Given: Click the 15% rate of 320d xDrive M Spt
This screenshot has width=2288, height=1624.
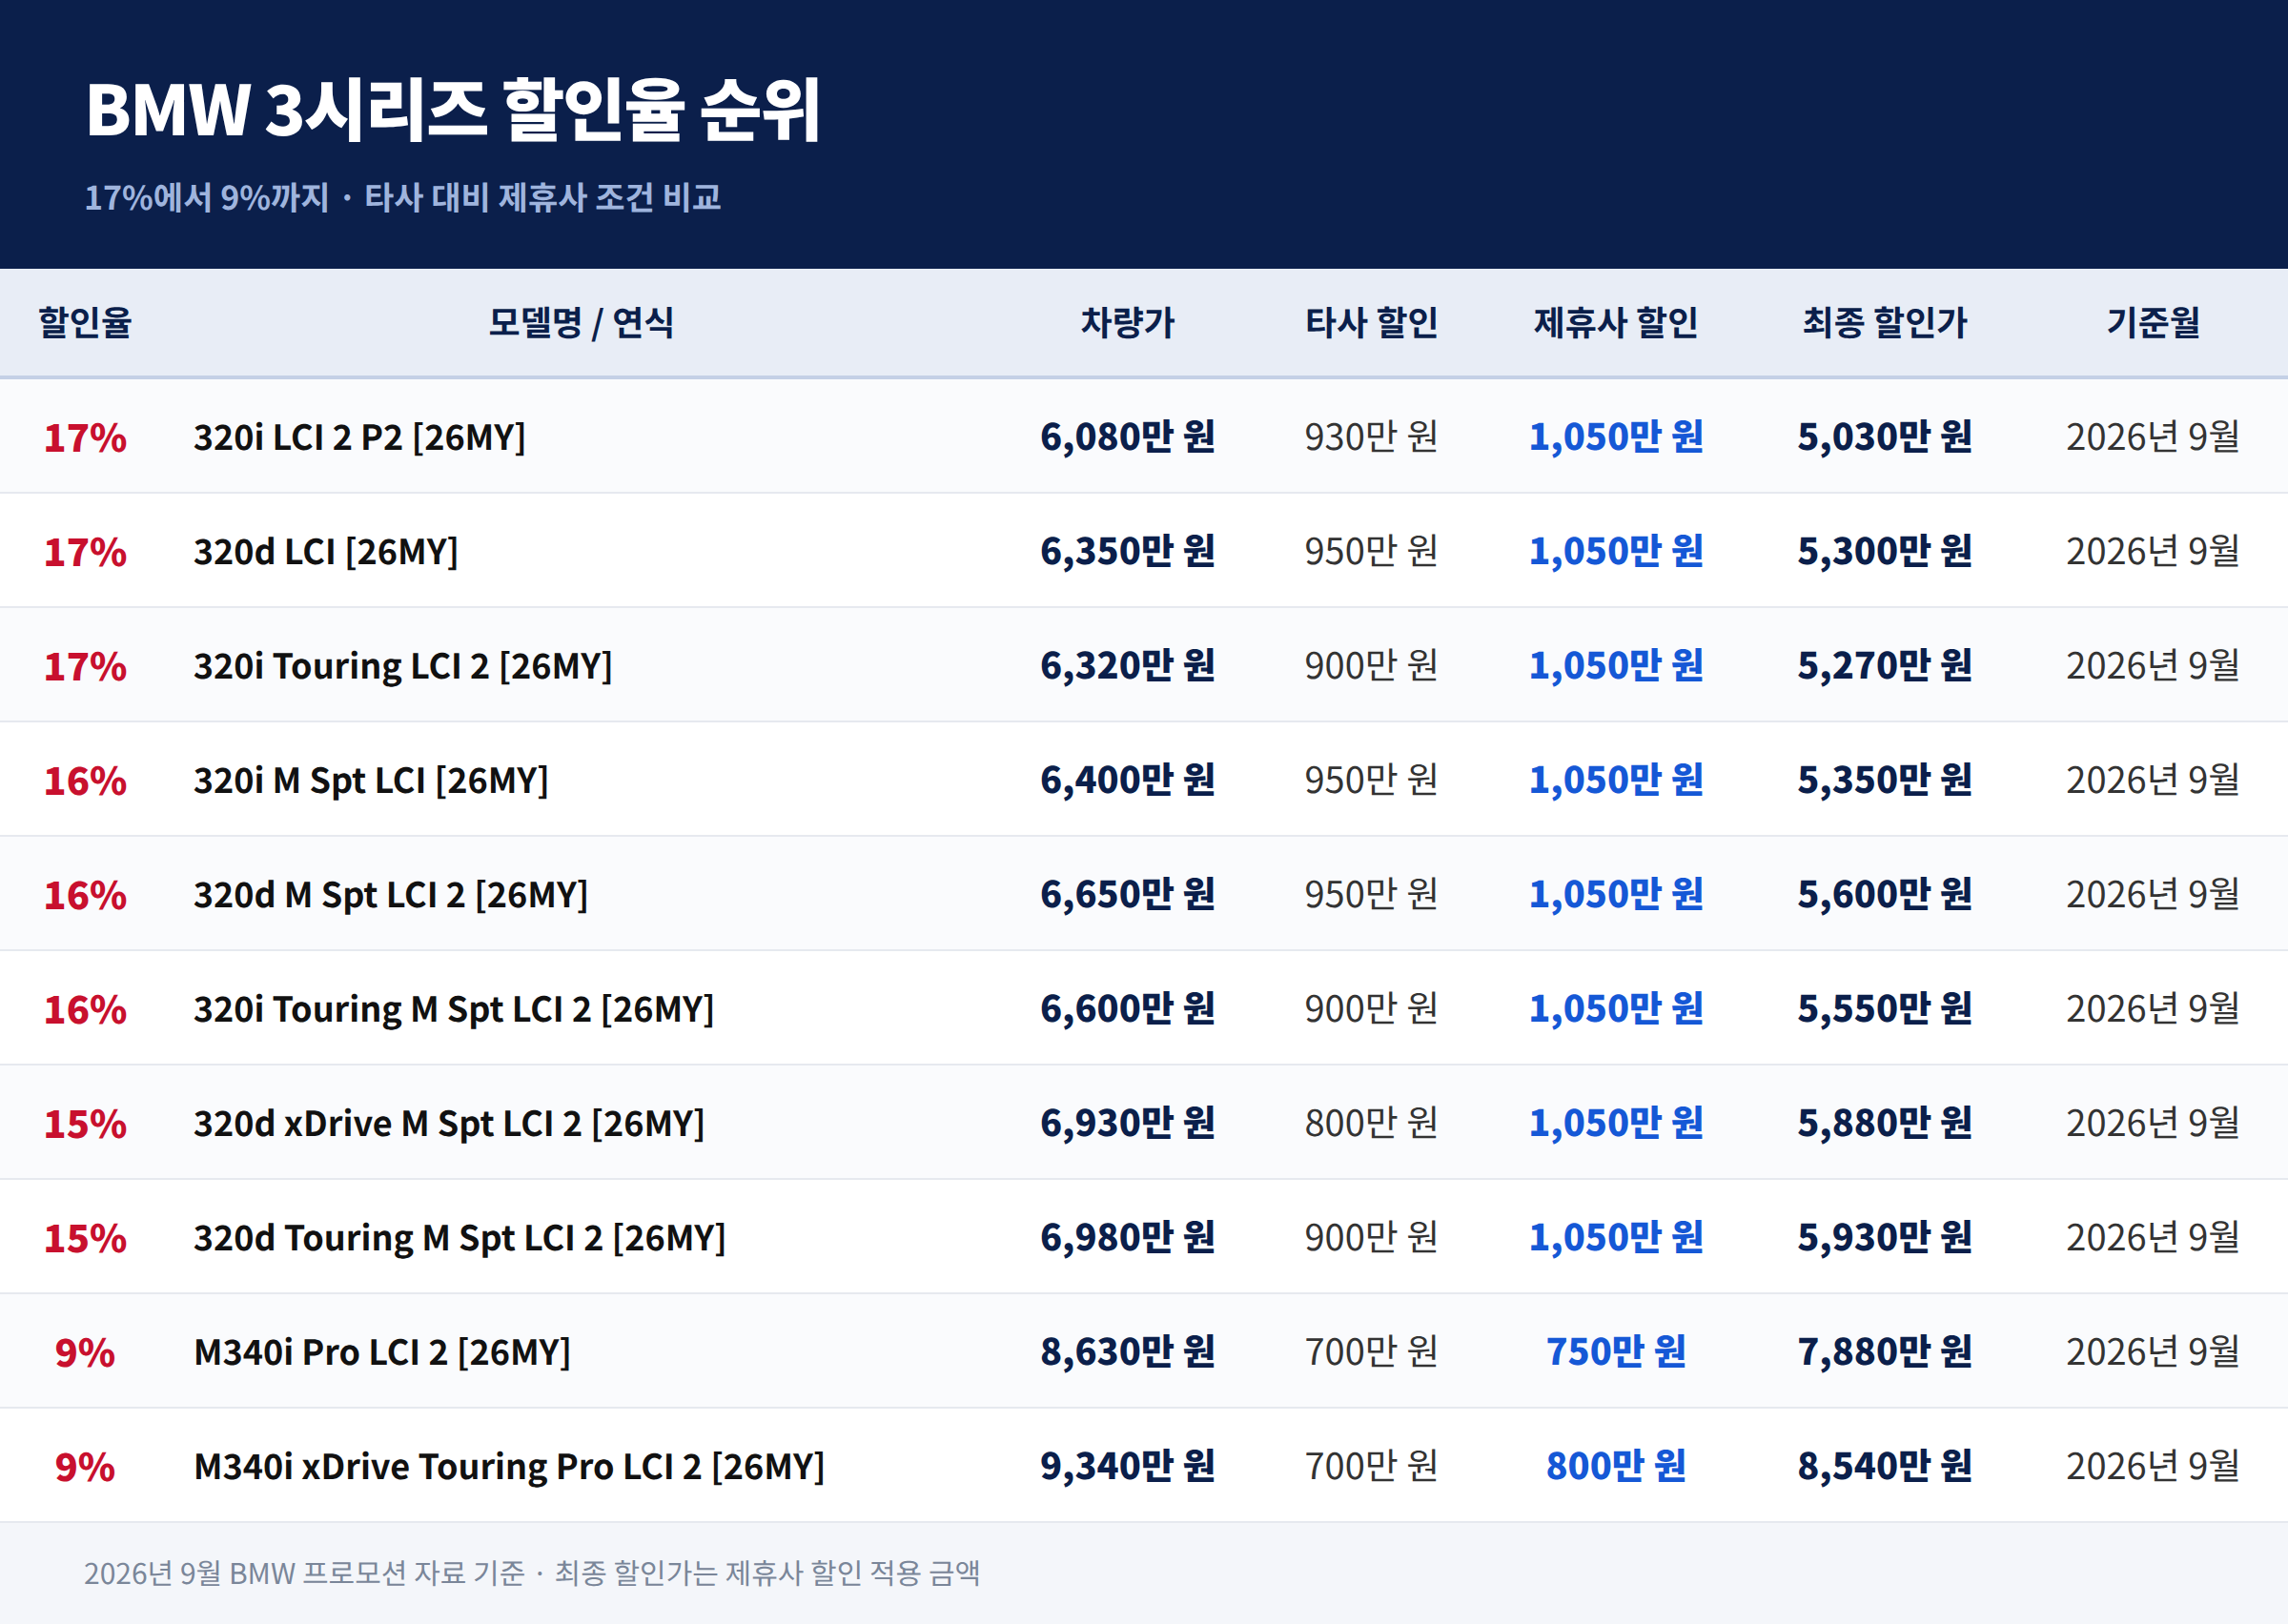Looking at the screenshot, I should [x=85, y=1123].
